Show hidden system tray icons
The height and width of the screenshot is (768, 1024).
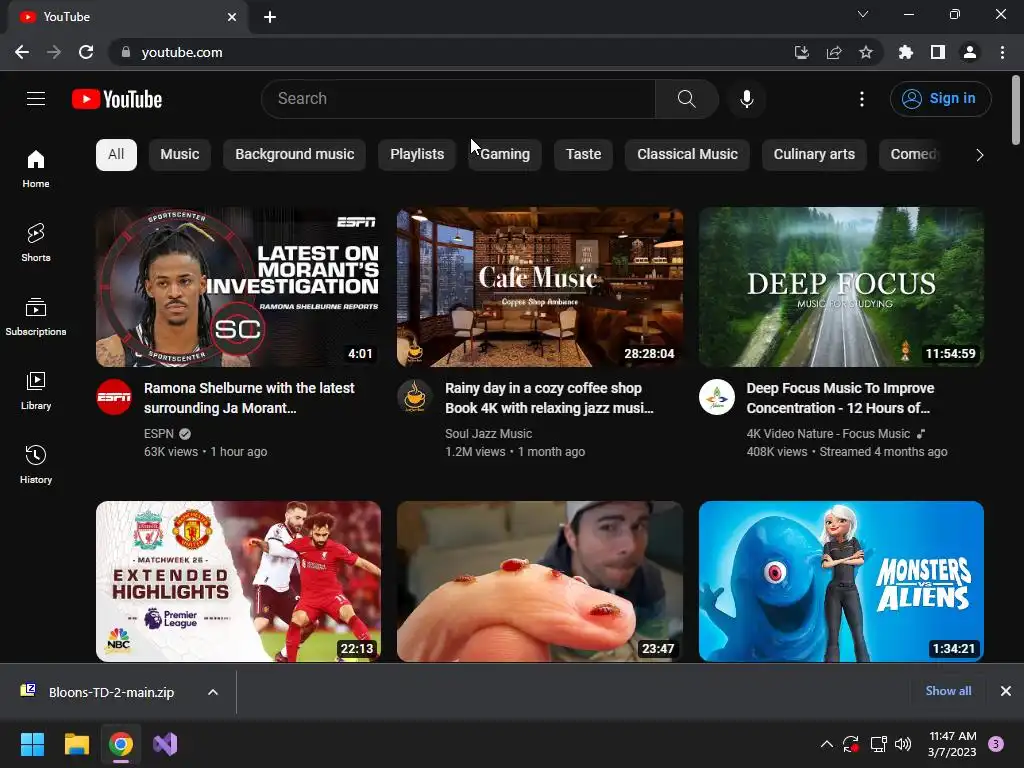click(827, 744)
